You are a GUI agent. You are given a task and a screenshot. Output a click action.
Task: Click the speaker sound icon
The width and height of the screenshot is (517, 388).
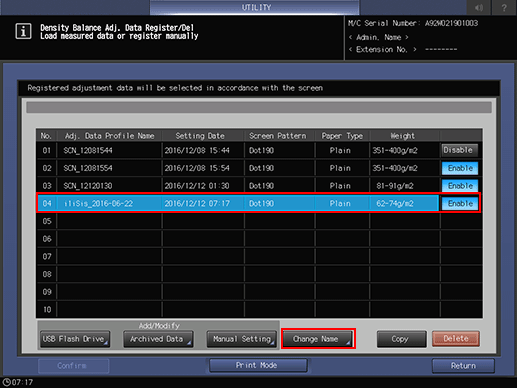pyautogui.click(x=479, y=7)
